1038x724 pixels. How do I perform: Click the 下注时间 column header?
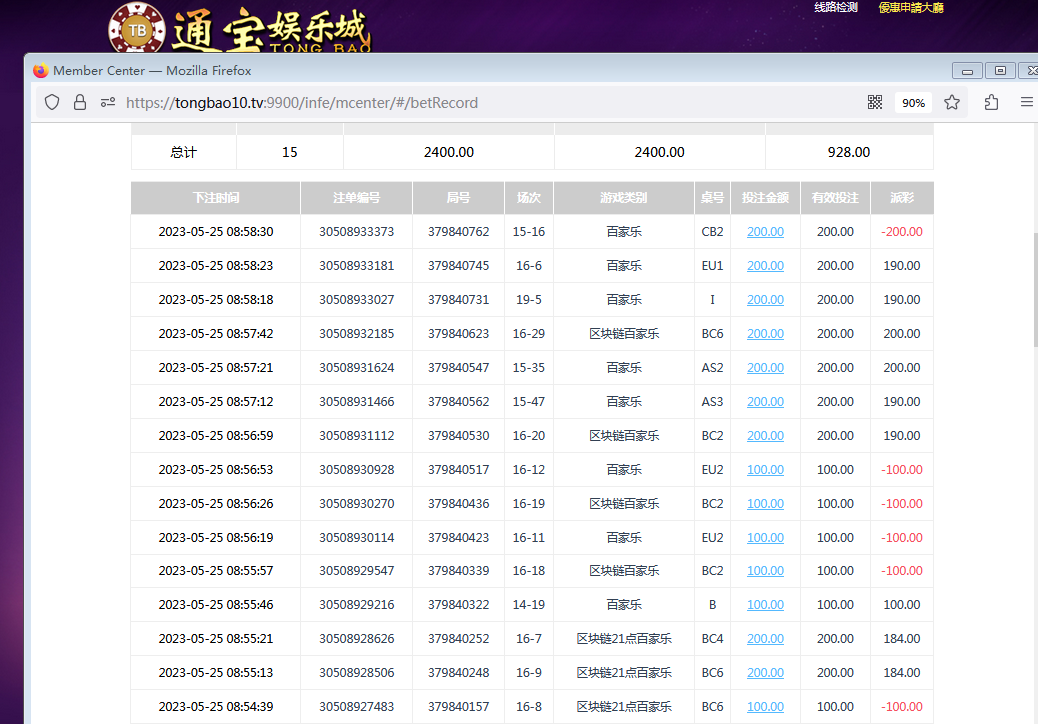click(216, 198)
